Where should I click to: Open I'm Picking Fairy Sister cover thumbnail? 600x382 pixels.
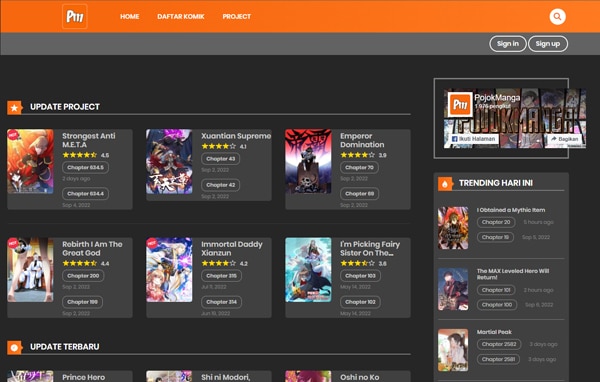click(x=308, y=269)
